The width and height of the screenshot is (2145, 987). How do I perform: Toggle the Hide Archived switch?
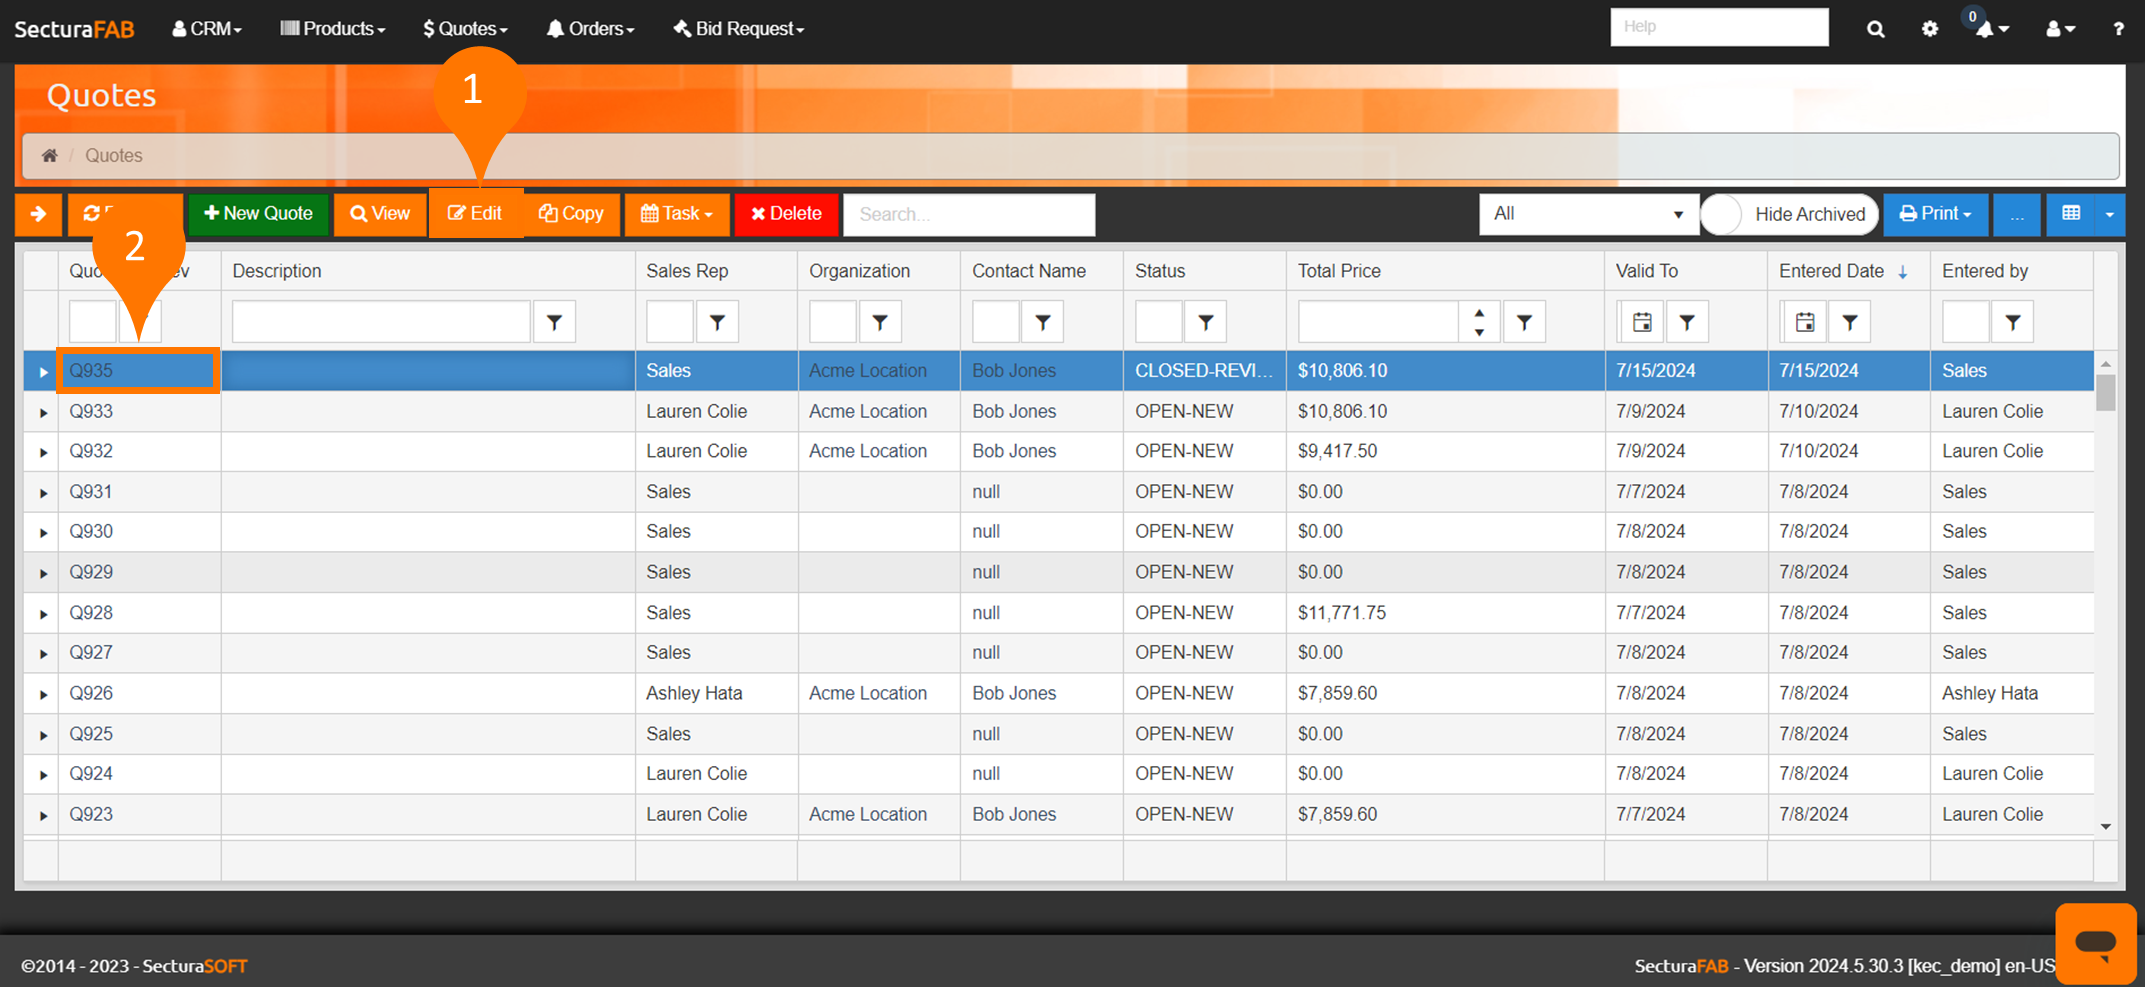(x=1724, y=214)
